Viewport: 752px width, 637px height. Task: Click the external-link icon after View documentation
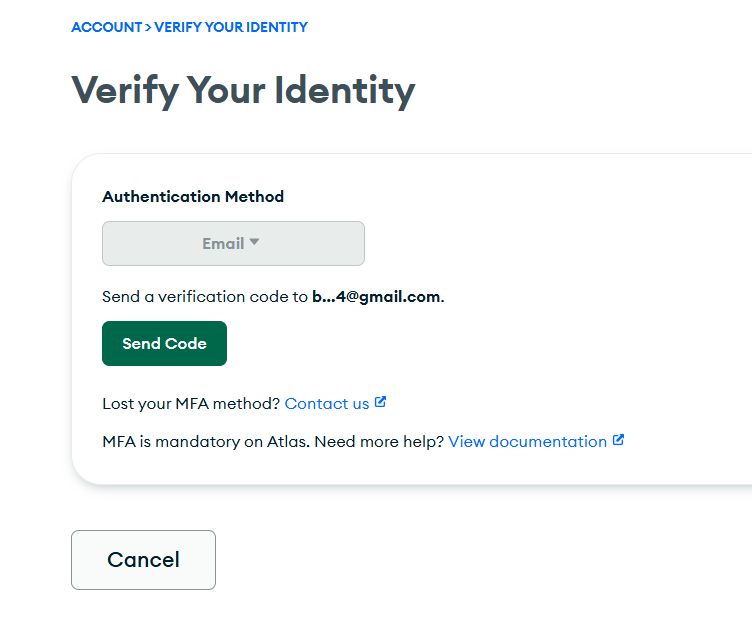click(x=618, y=440)
